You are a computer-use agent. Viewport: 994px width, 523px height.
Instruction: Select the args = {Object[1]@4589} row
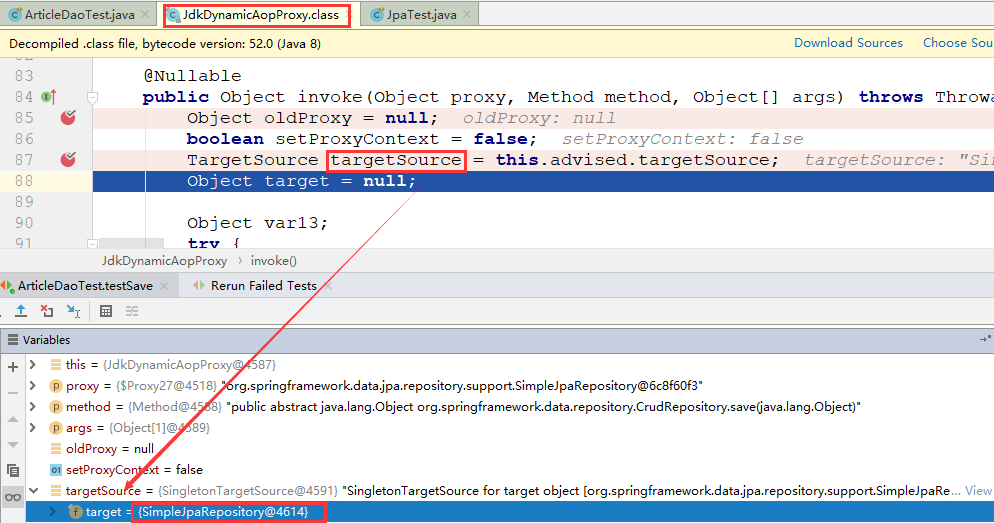coord(510,427)
